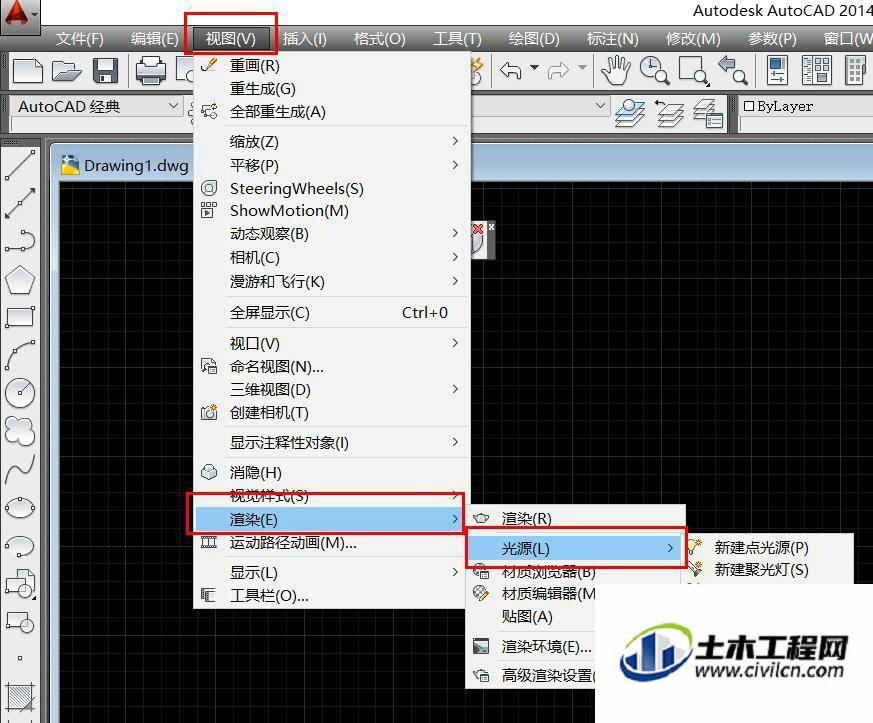Open 命名视图(N)... dialog
The image size is (873, 723).
[332, 367]
